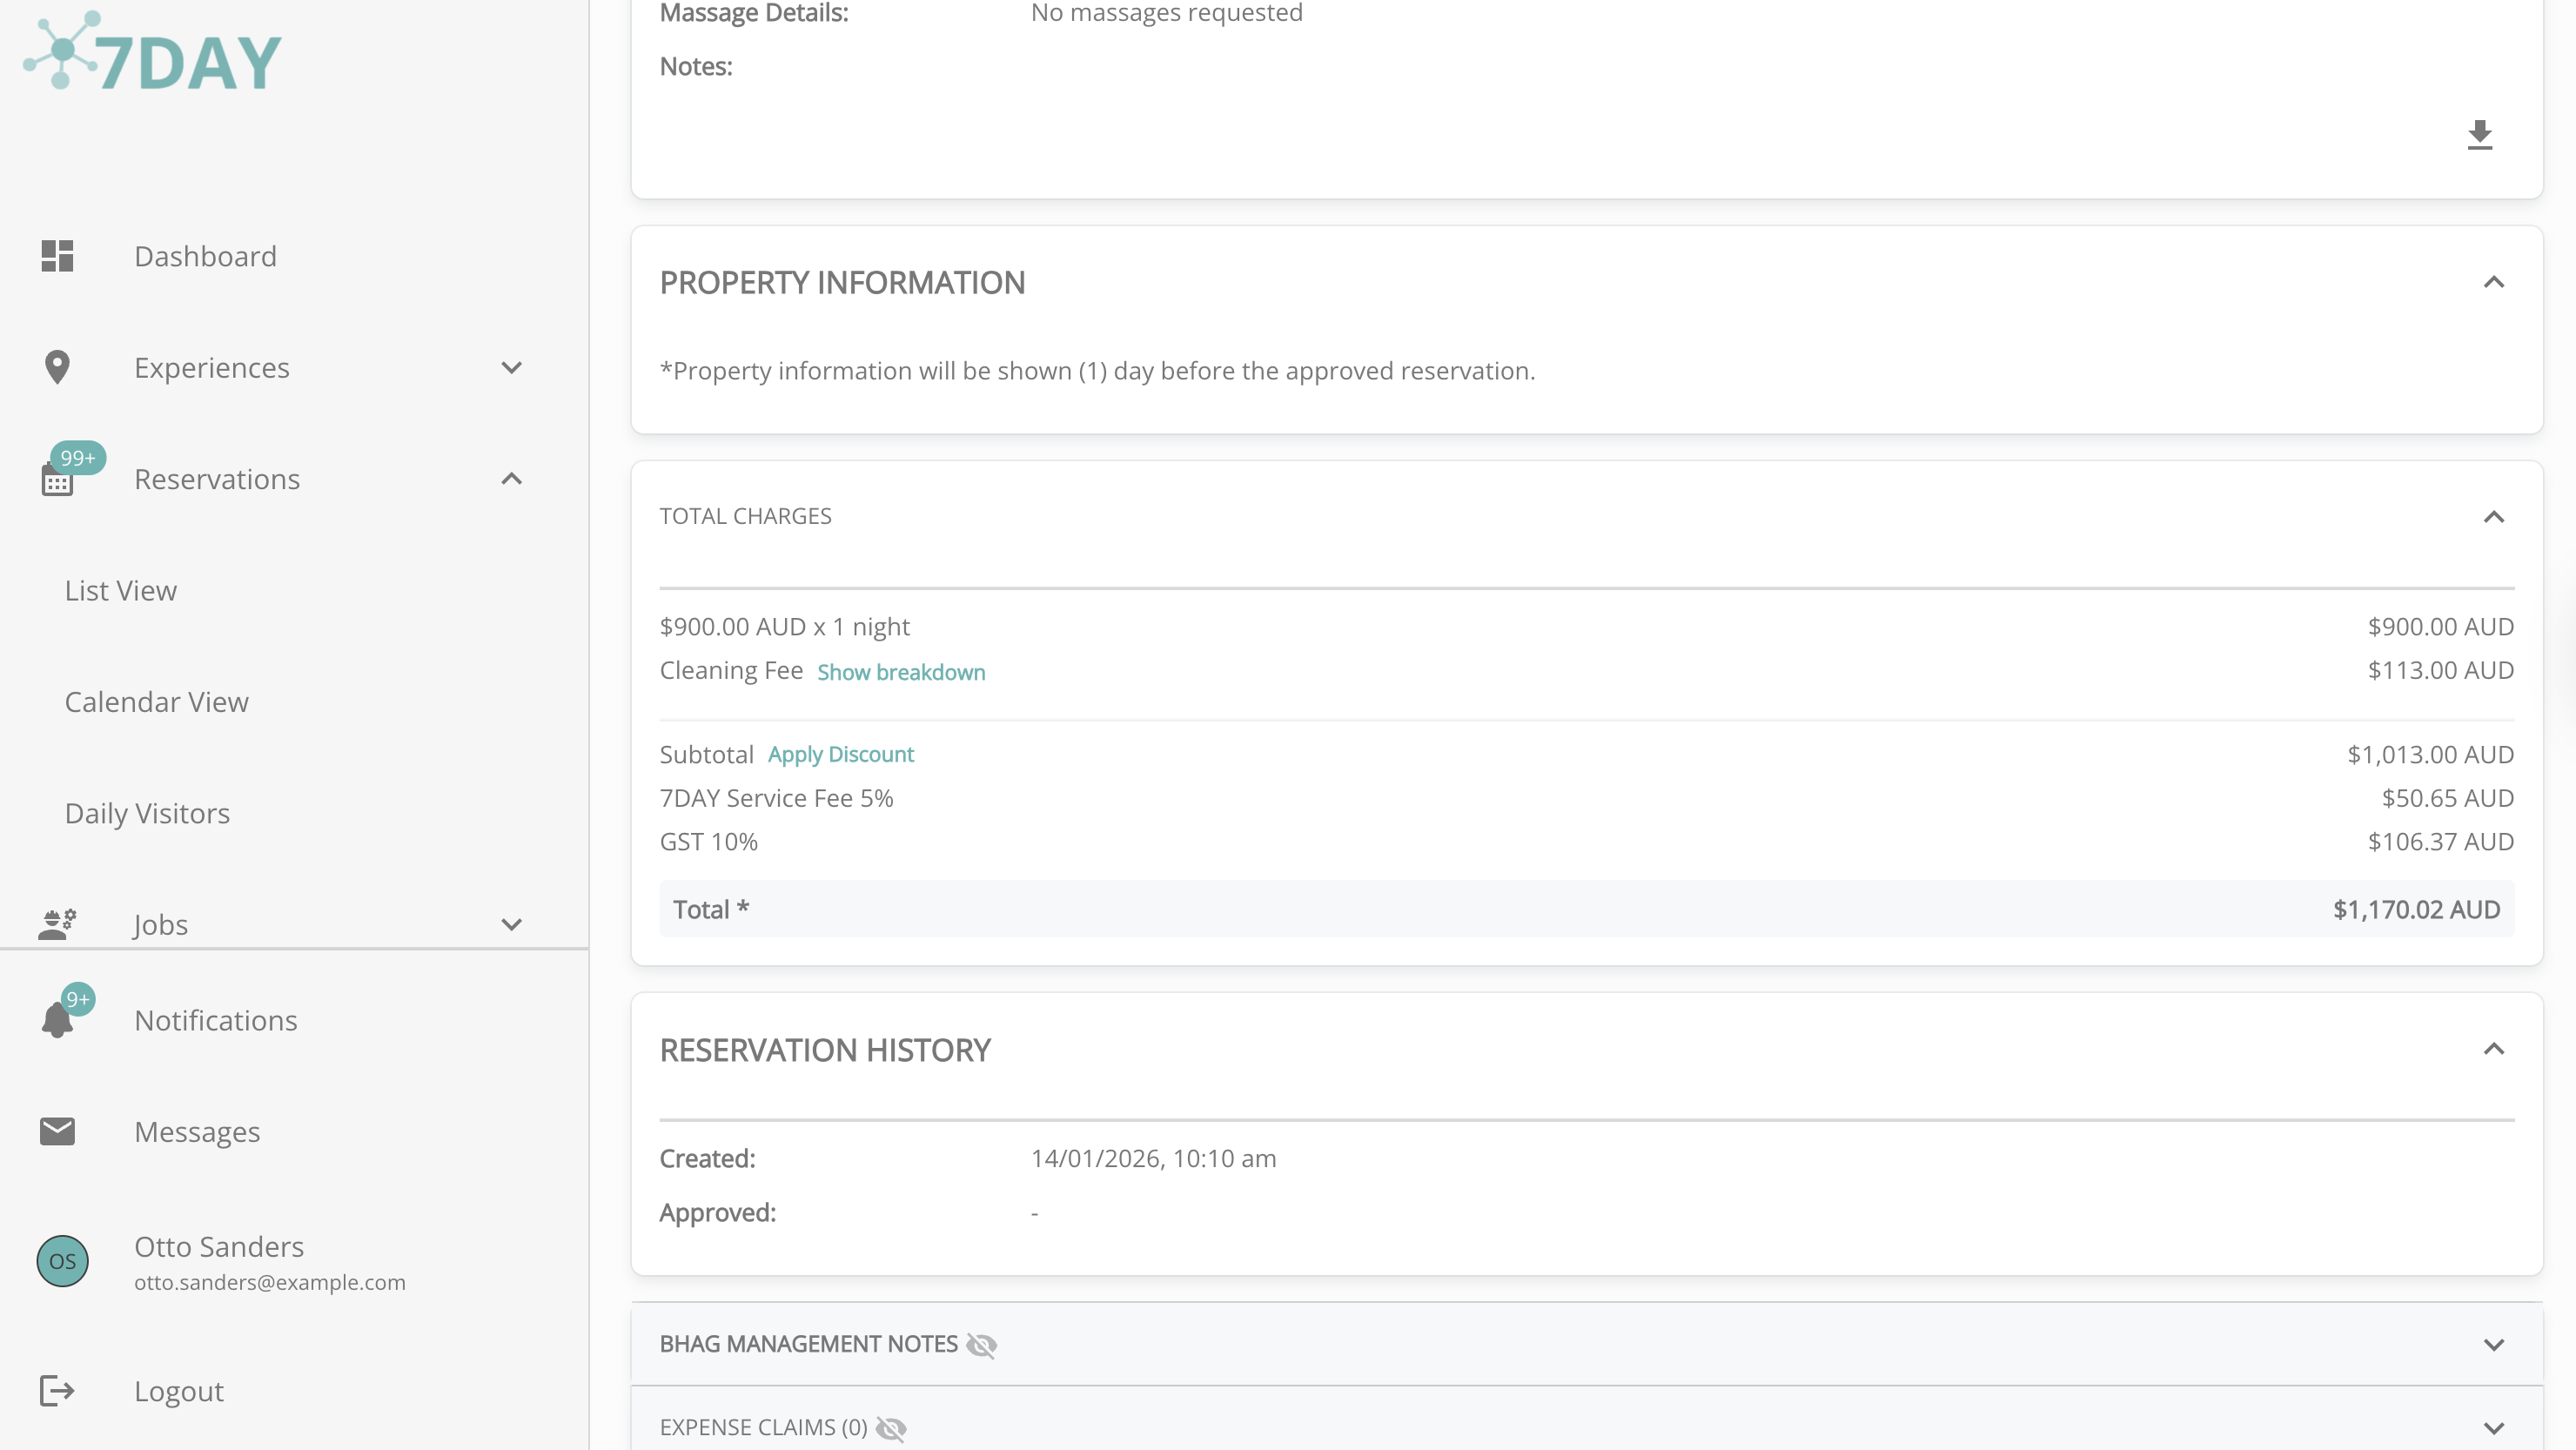
Task: Click the Apply Discount link
Action: (840, 754)
